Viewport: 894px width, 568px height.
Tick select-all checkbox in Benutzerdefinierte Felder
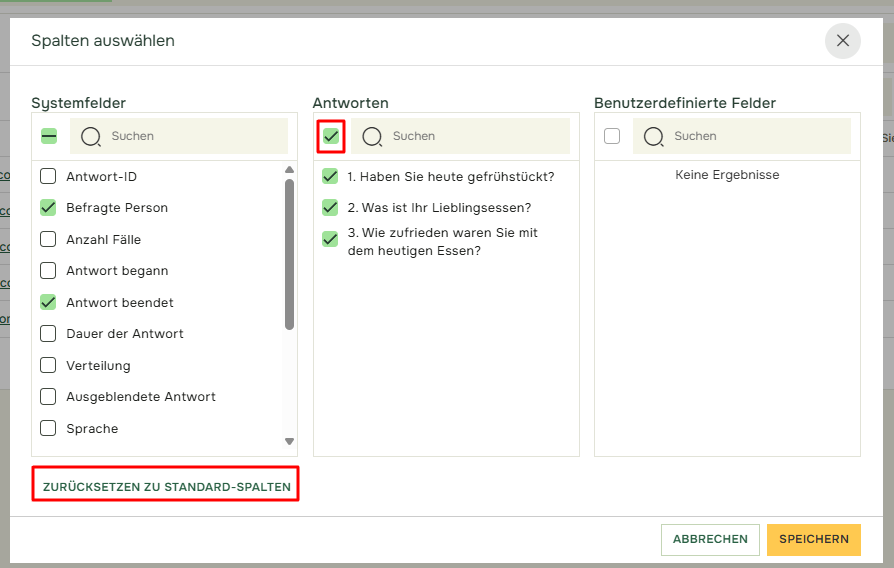coord(612,136)
